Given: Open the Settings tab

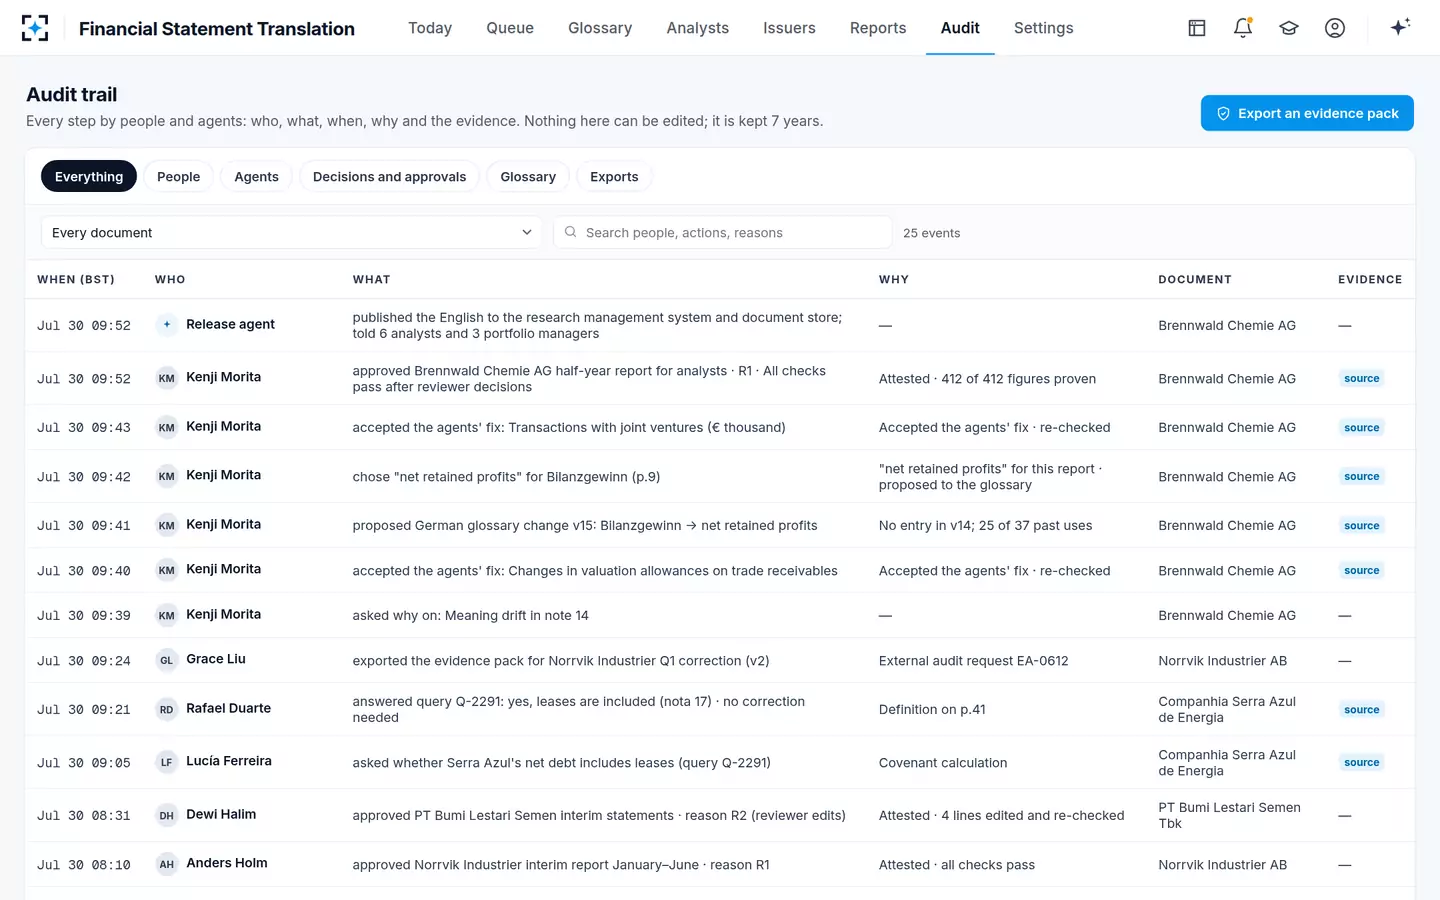Looking at the screenshot, I should (1044, 28).
